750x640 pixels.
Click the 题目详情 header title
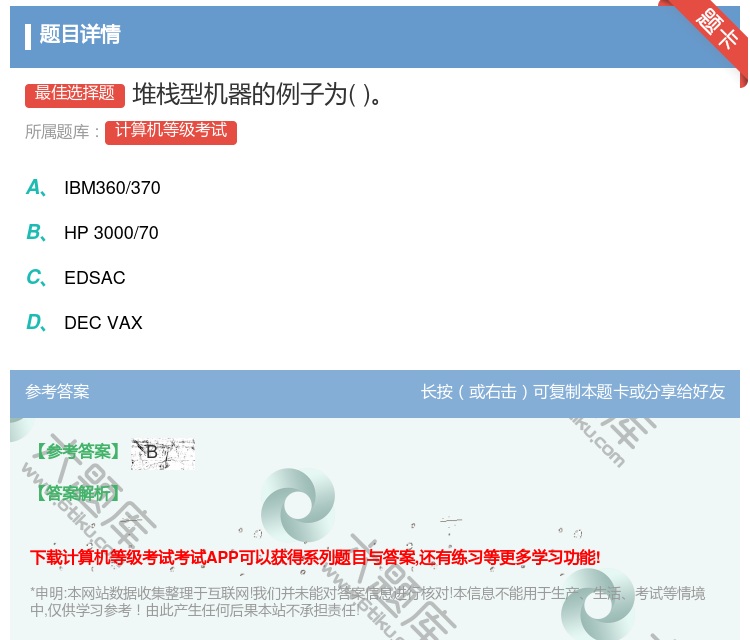(80, 34)
